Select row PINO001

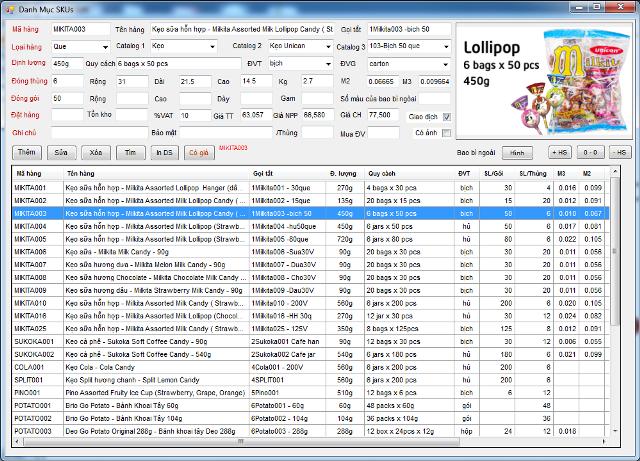tap(311, 392)
